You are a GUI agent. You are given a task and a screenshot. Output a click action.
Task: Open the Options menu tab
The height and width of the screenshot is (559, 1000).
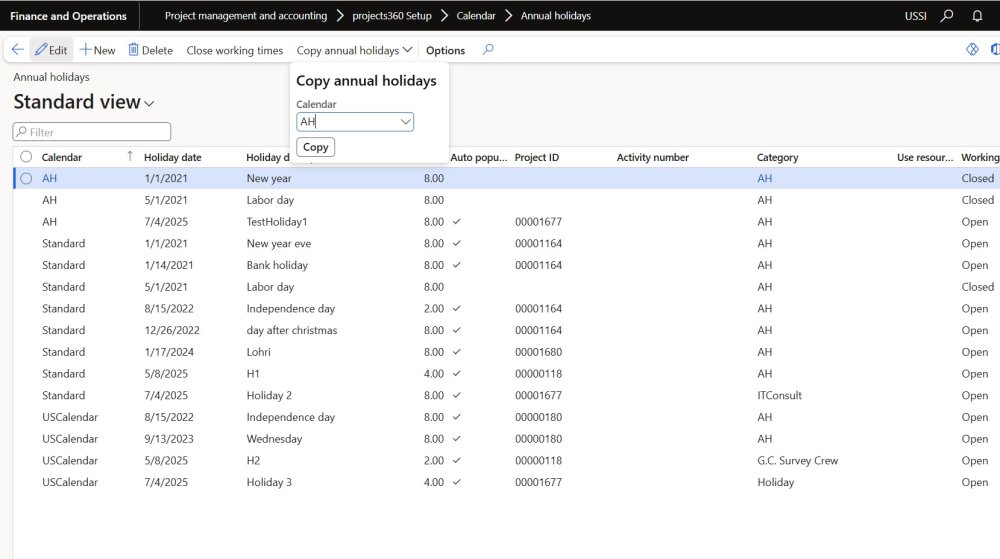(445, 50)
